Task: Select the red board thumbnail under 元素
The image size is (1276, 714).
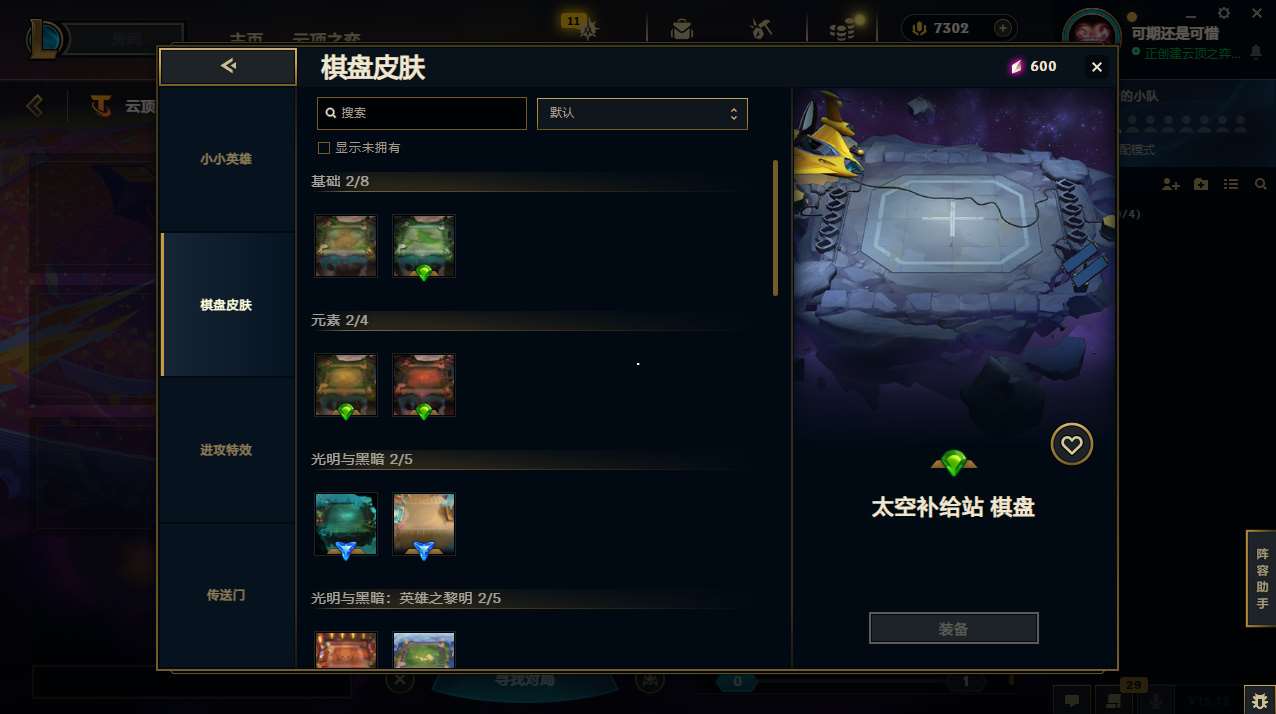Action: tap(424, 385)
